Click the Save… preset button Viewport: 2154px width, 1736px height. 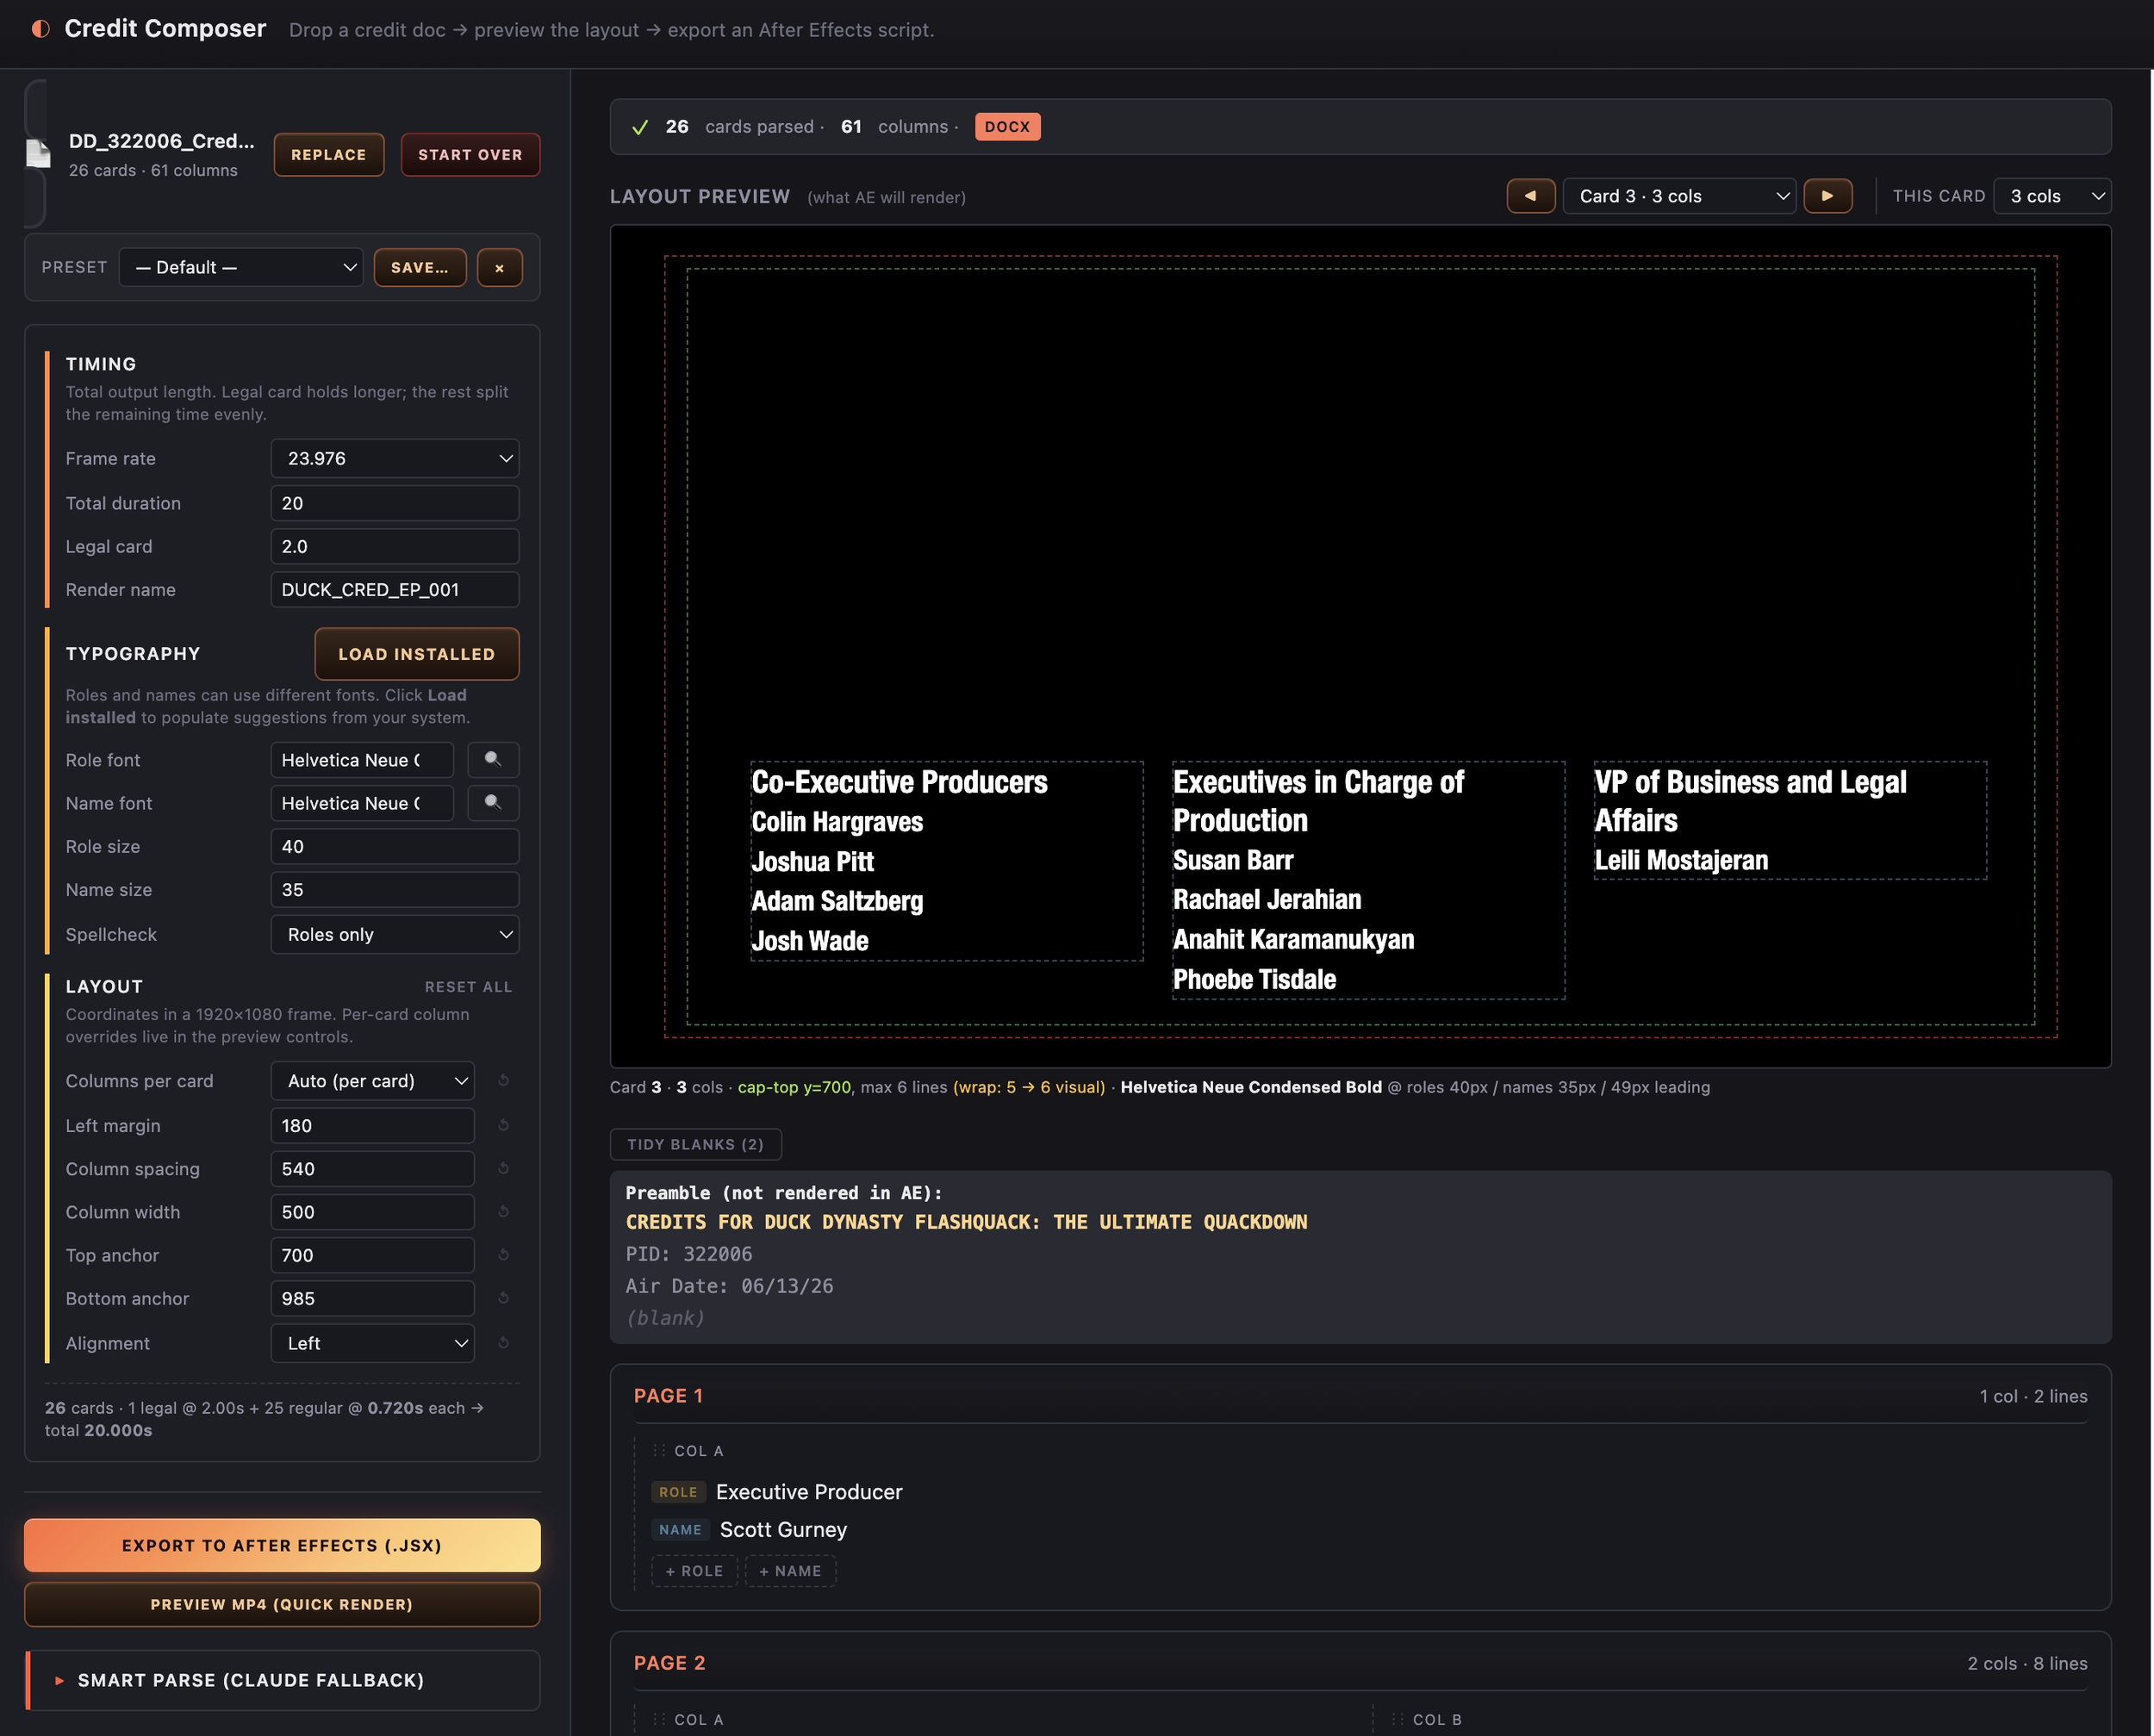[420, 268]
